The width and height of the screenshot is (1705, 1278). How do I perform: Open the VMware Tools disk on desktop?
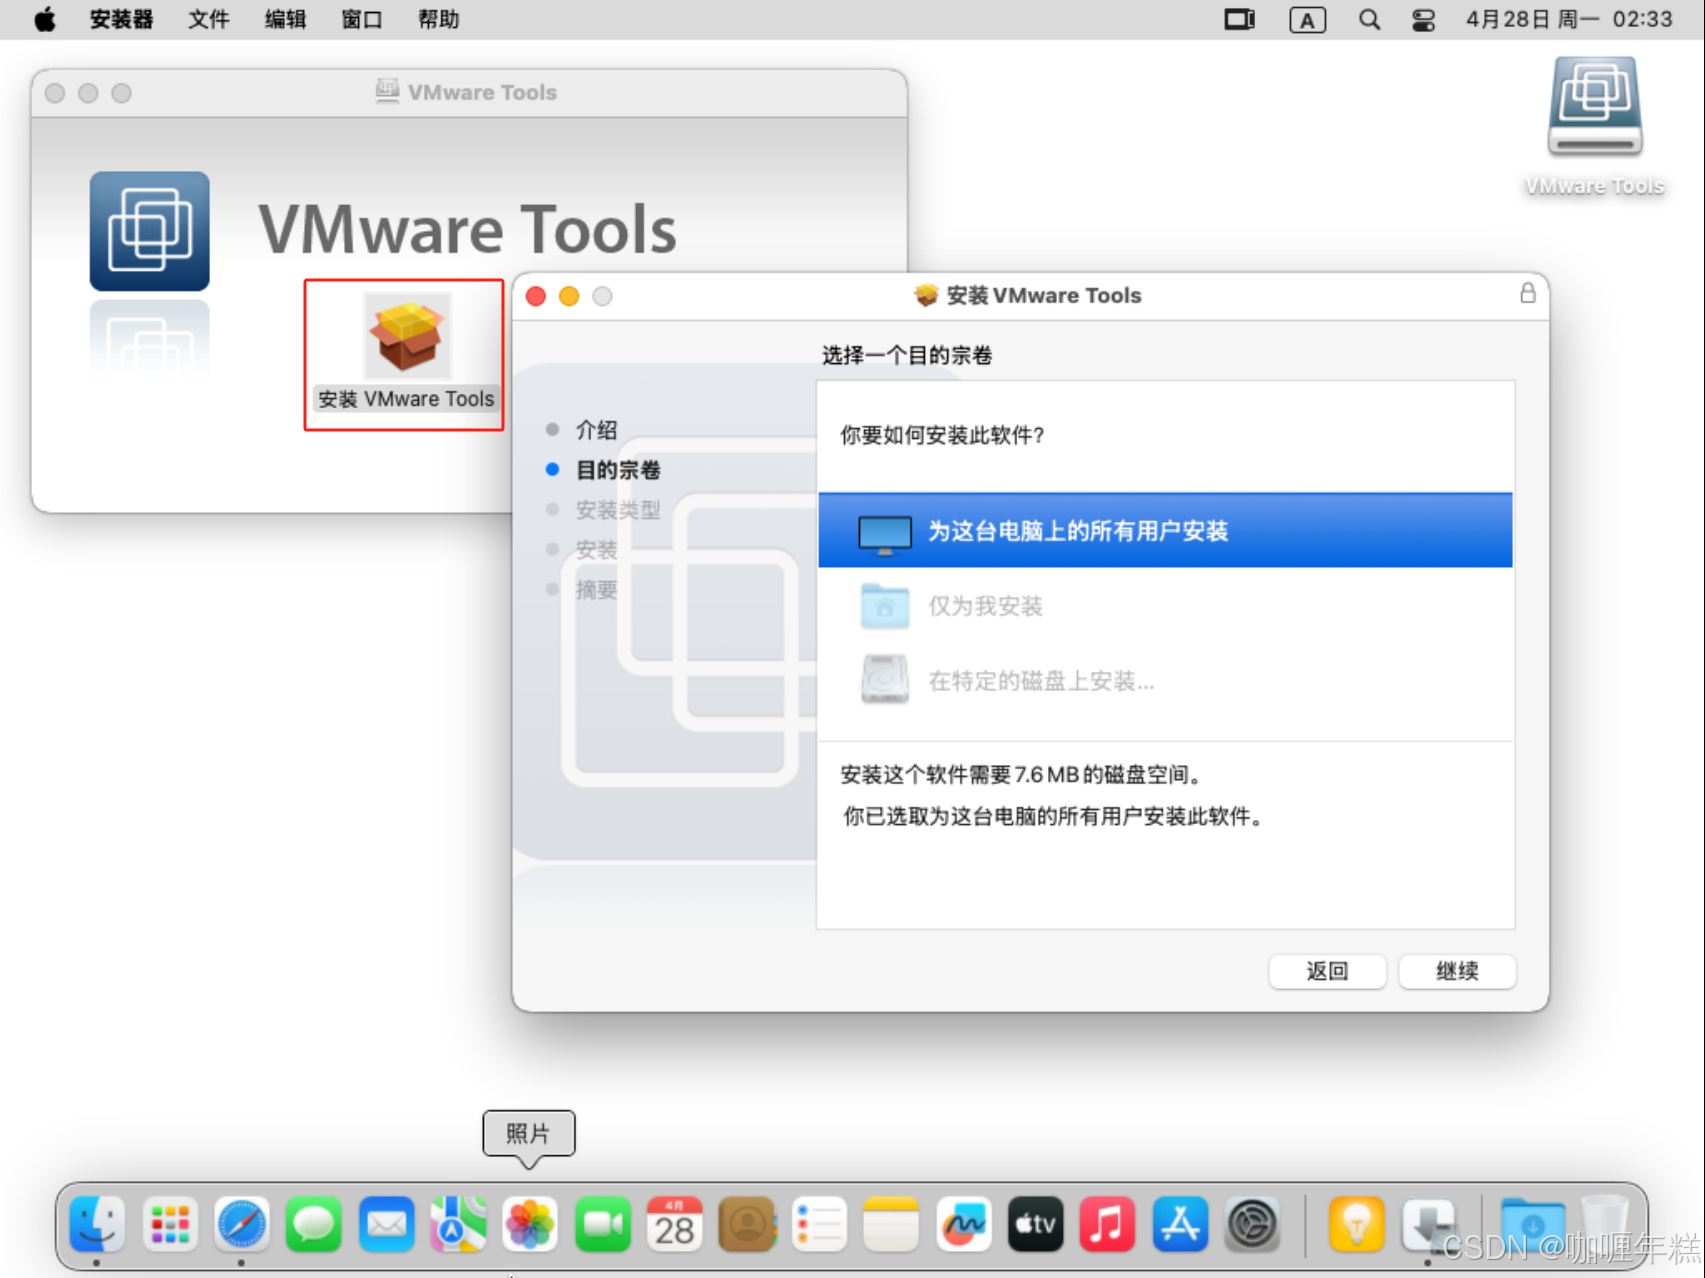click(1595, 107)
